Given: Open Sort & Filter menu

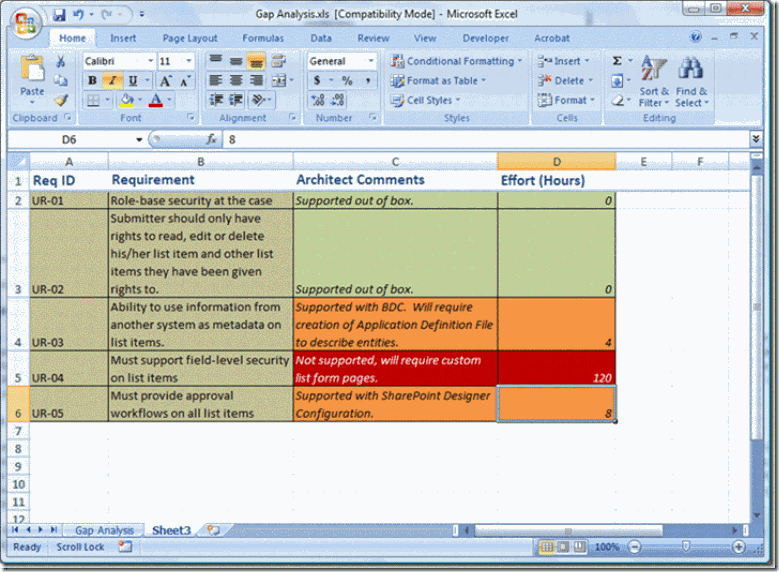Looking at the screenshot, I should [654, 81].
